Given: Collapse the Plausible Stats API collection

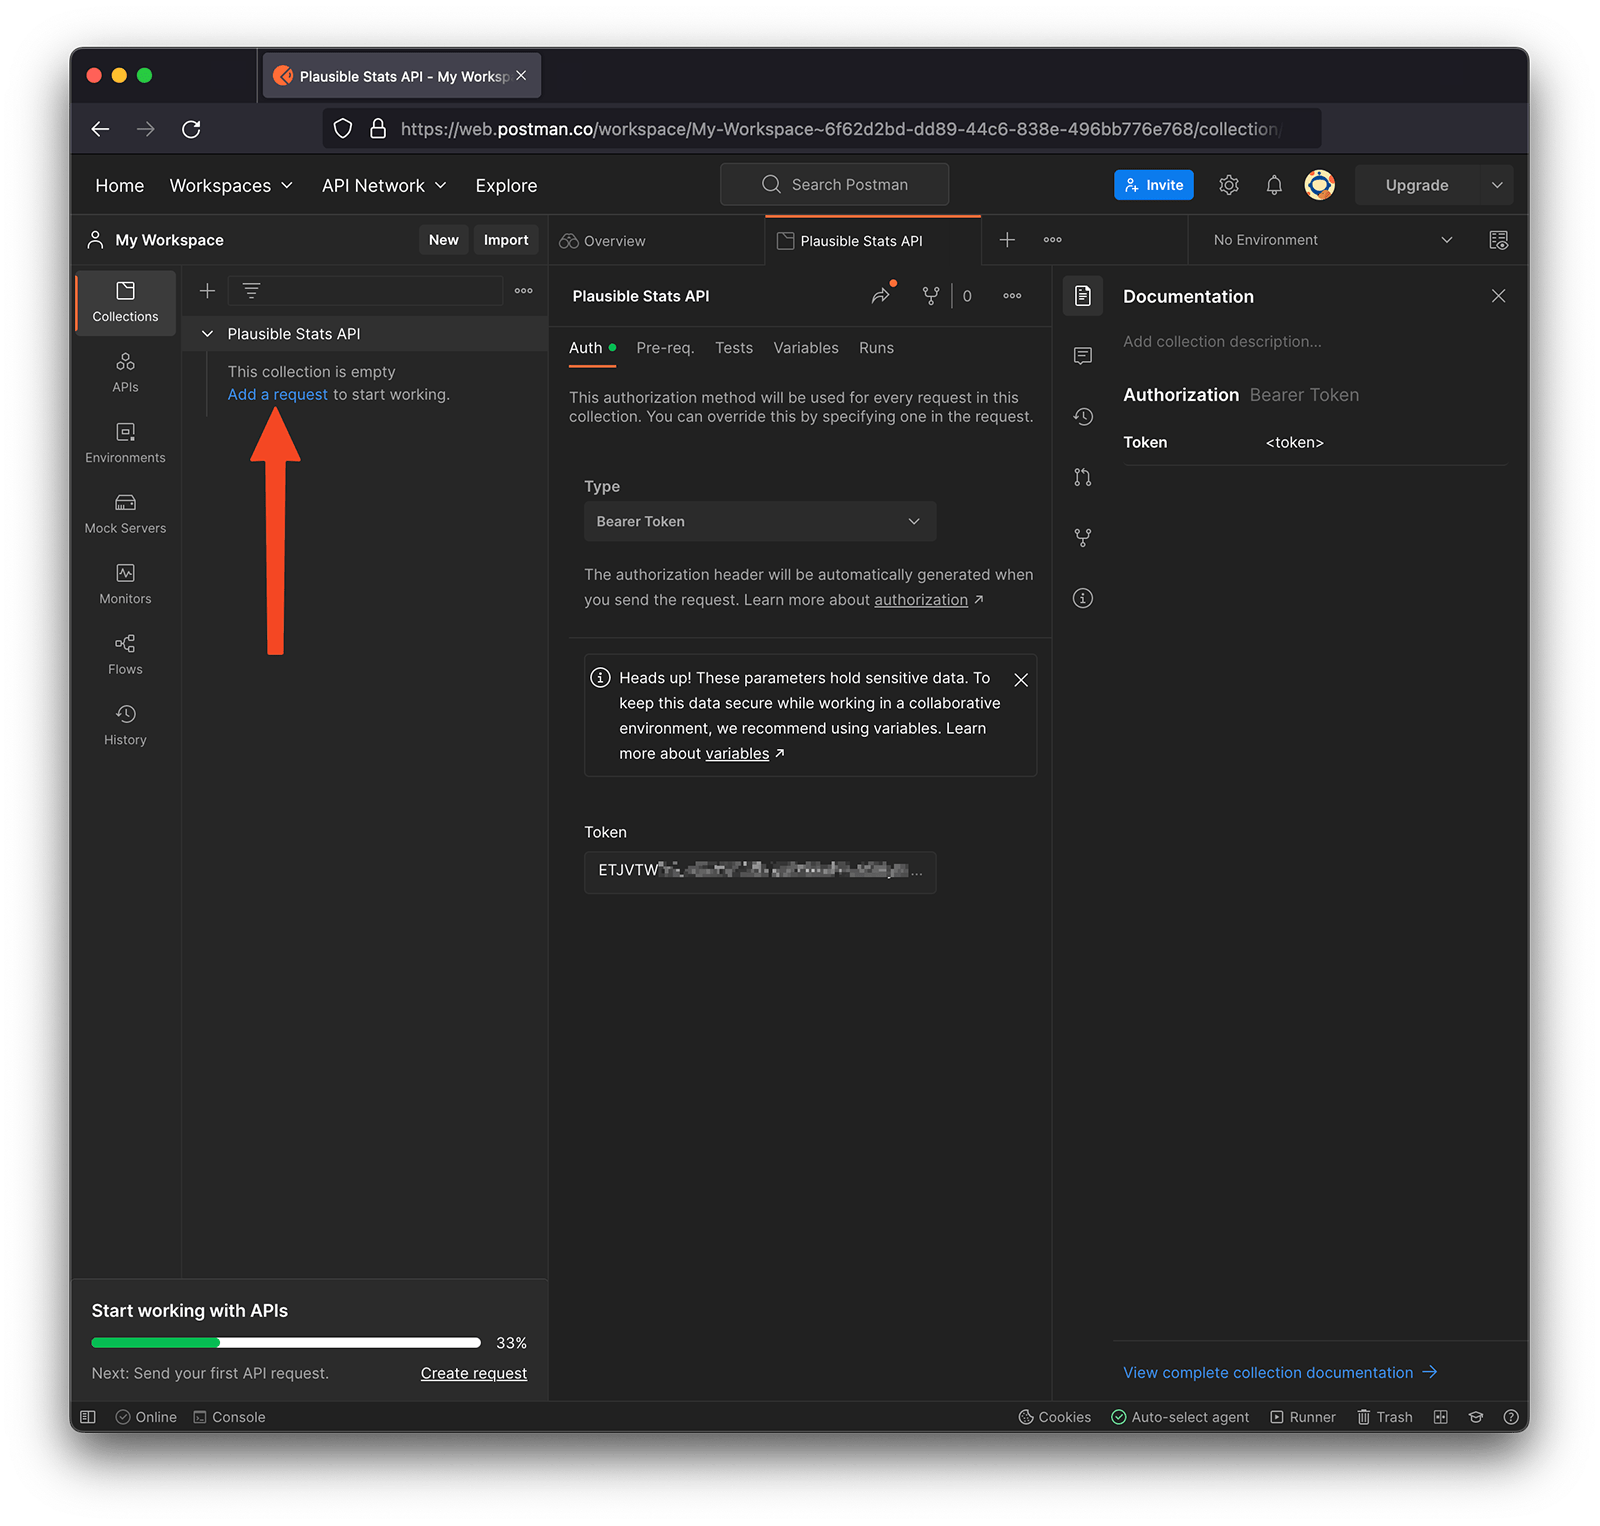Looking at the screenshot, I should pos(207,334).
